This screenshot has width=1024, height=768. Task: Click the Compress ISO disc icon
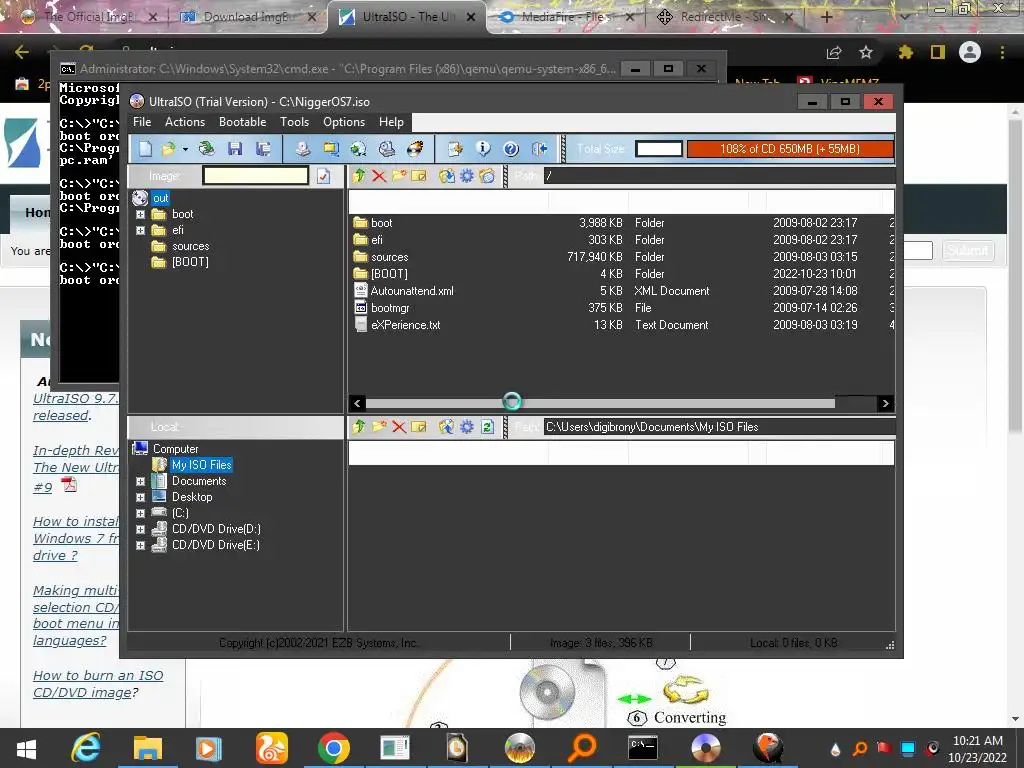tap(359, 149)
